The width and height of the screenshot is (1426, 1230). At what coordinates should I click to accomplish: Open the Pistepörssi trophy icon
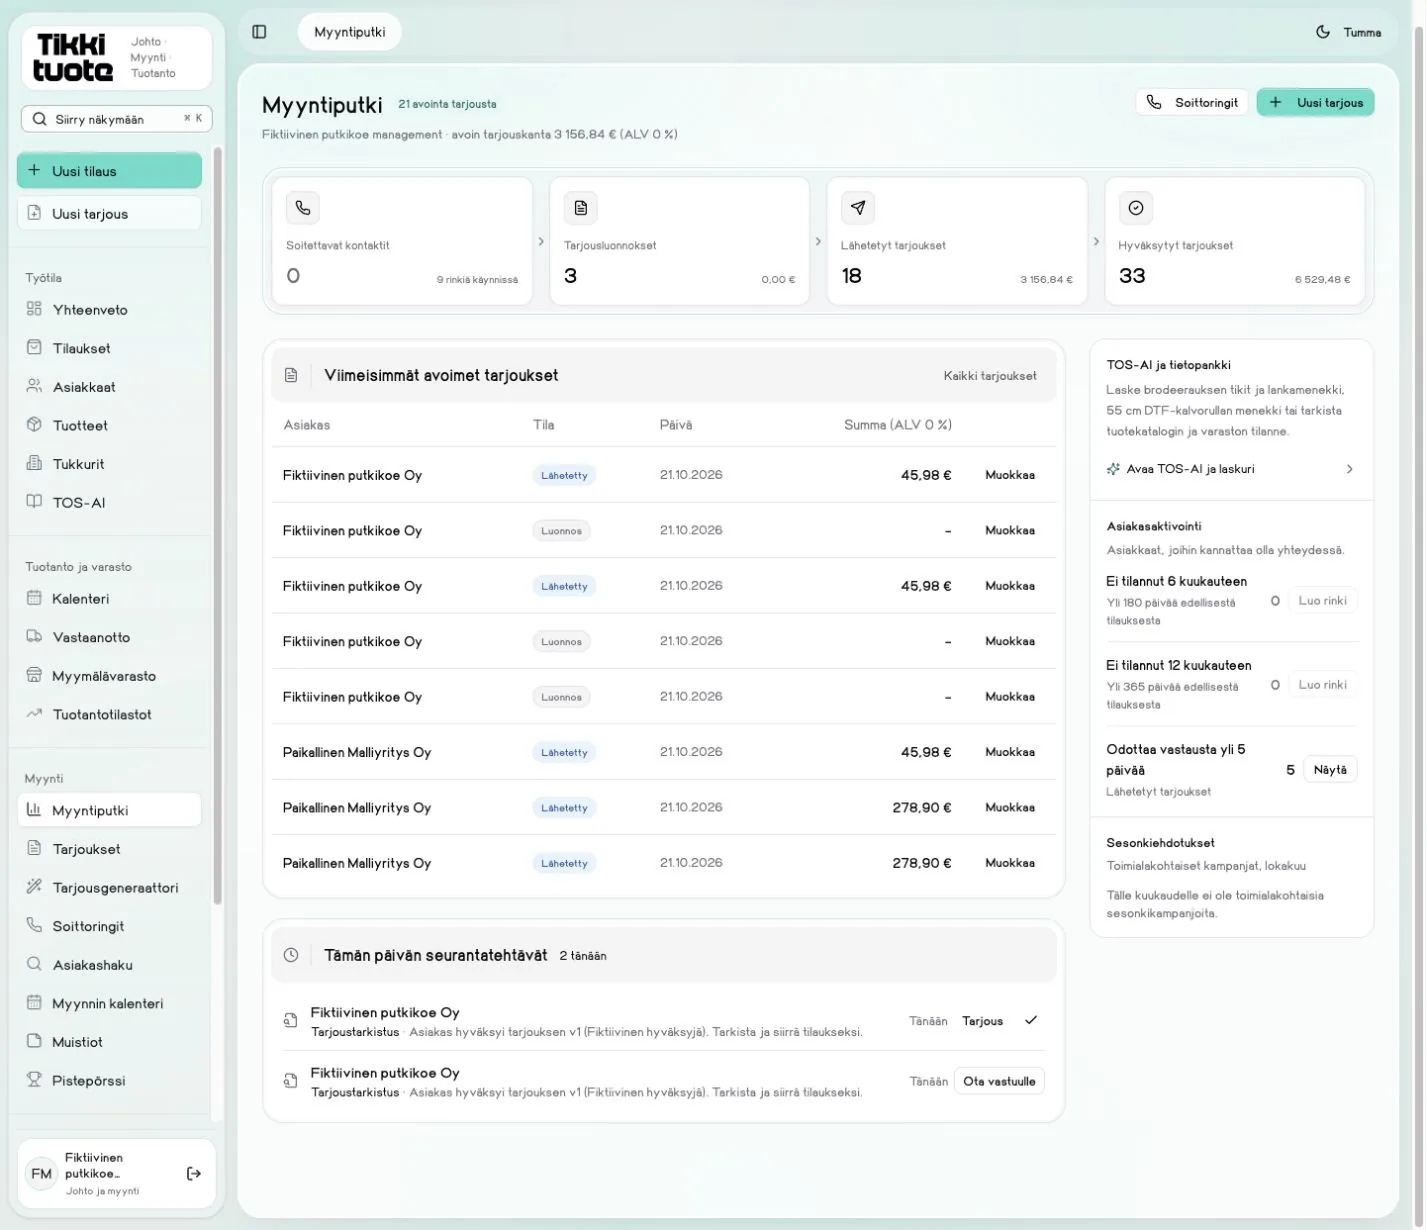34,1080
